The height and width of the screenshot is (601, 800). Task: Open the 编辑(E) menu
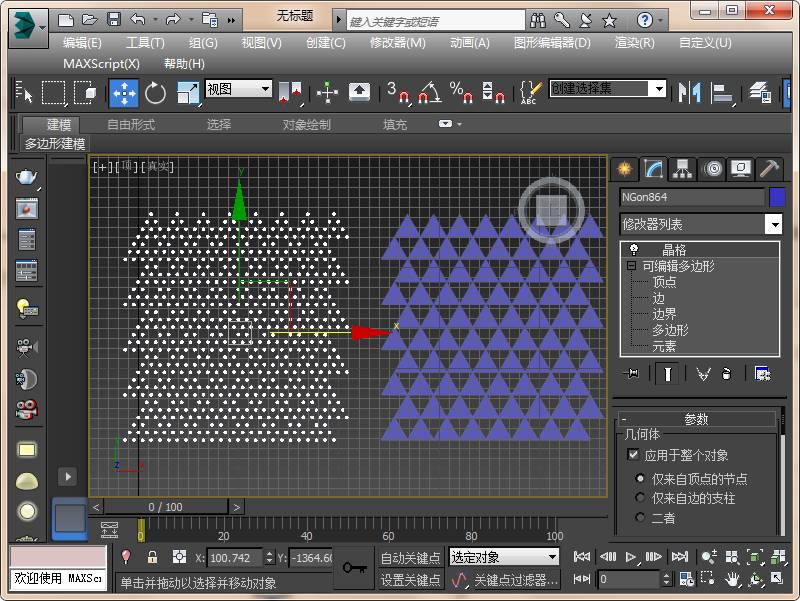click(82, 43)
